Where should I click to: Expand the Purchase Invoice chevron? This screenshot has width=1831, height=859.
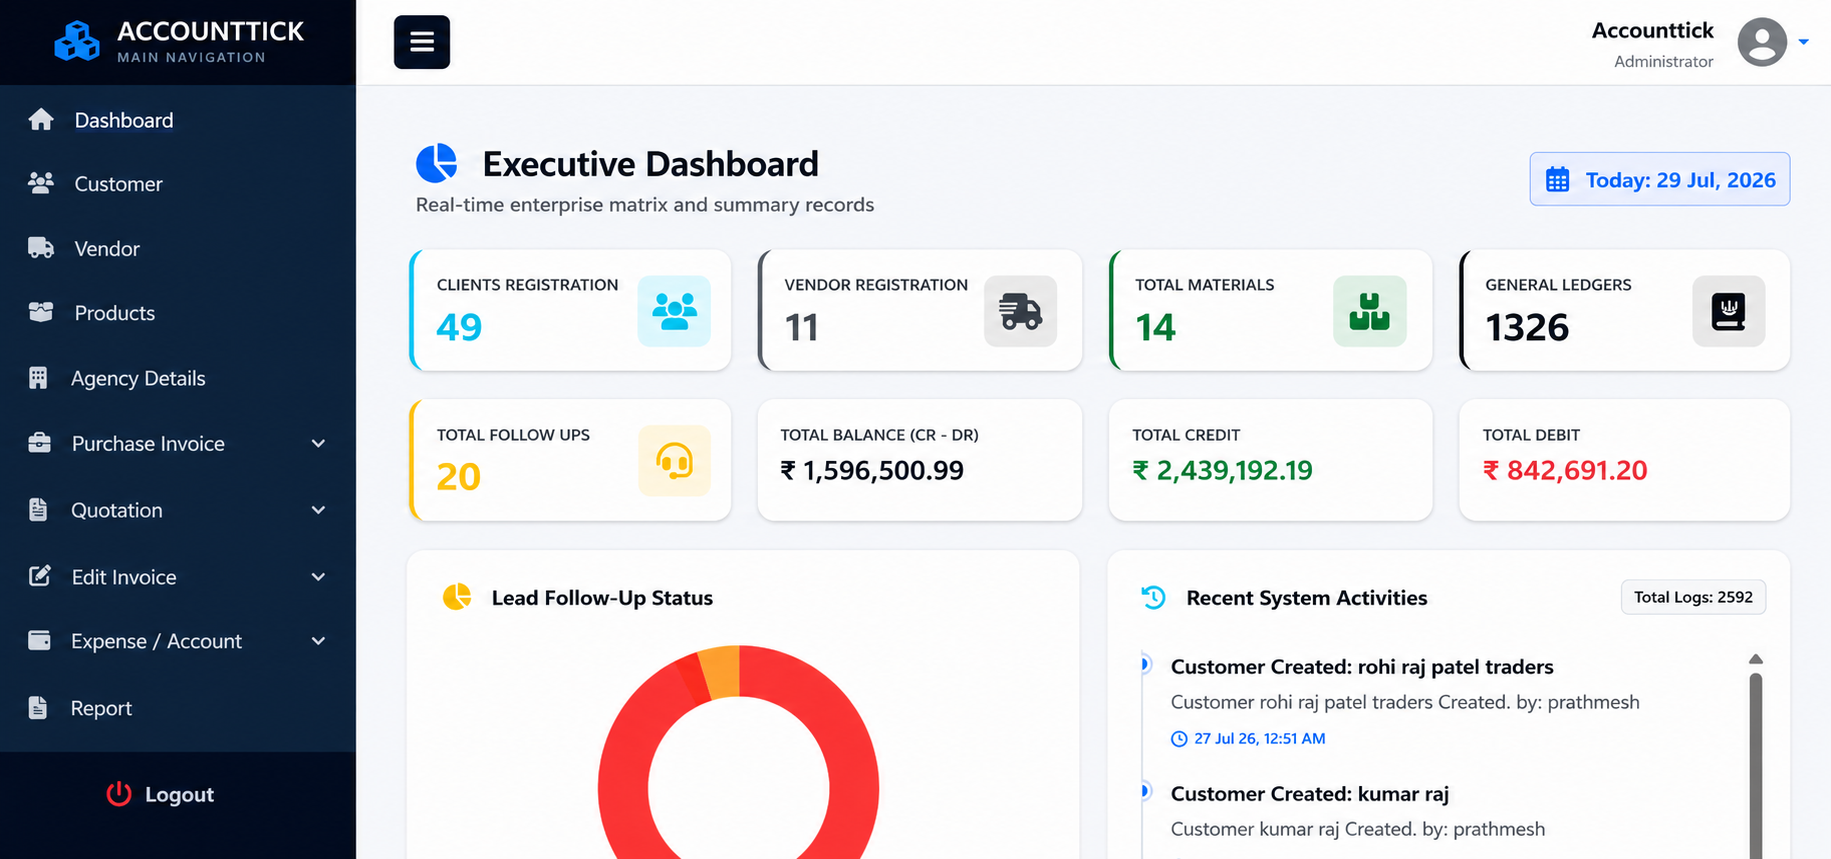pyautogui.click(x=318, y=443)
